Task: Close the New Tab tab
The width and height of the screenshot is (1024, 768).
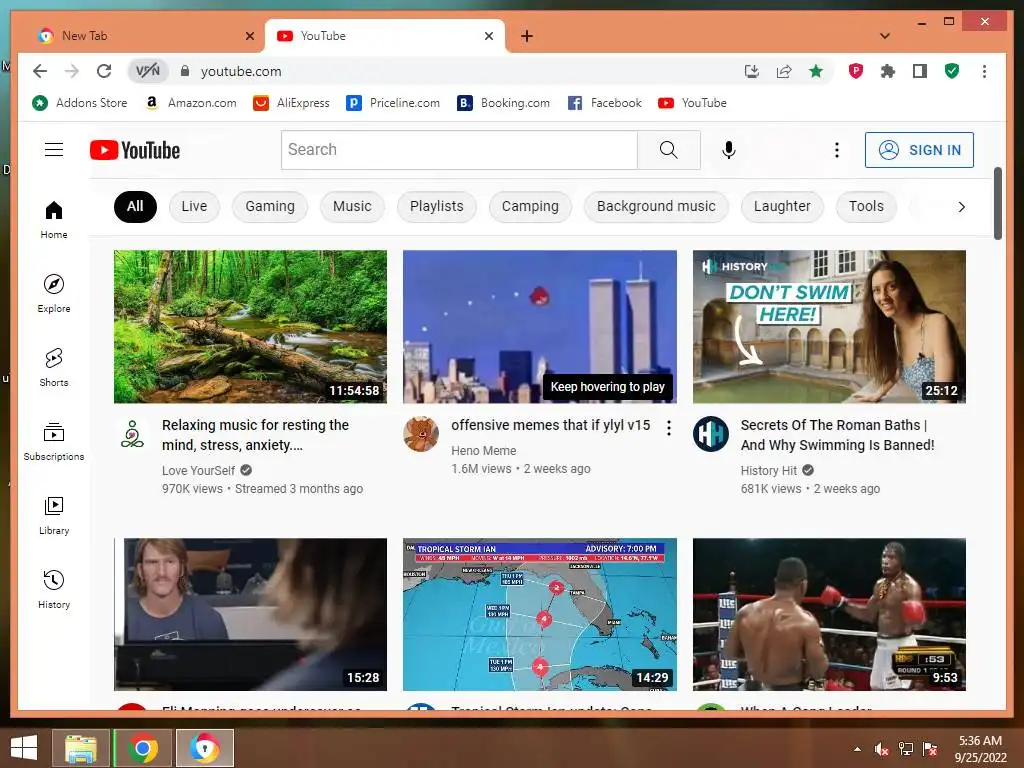Action: click(249, 36)
